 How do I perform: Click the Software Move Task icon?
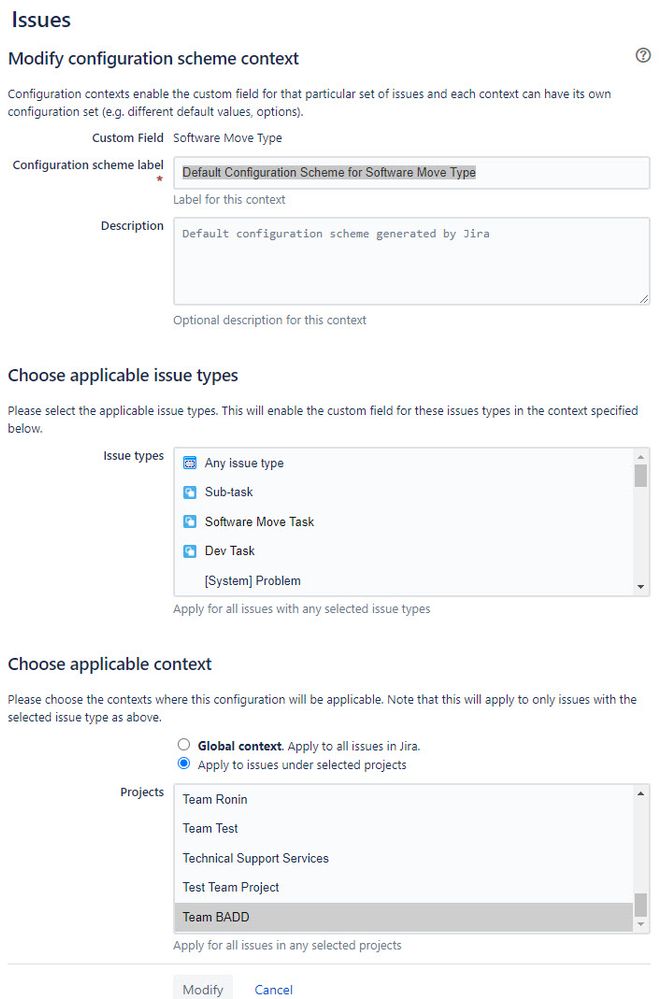[x=190, y=522]
